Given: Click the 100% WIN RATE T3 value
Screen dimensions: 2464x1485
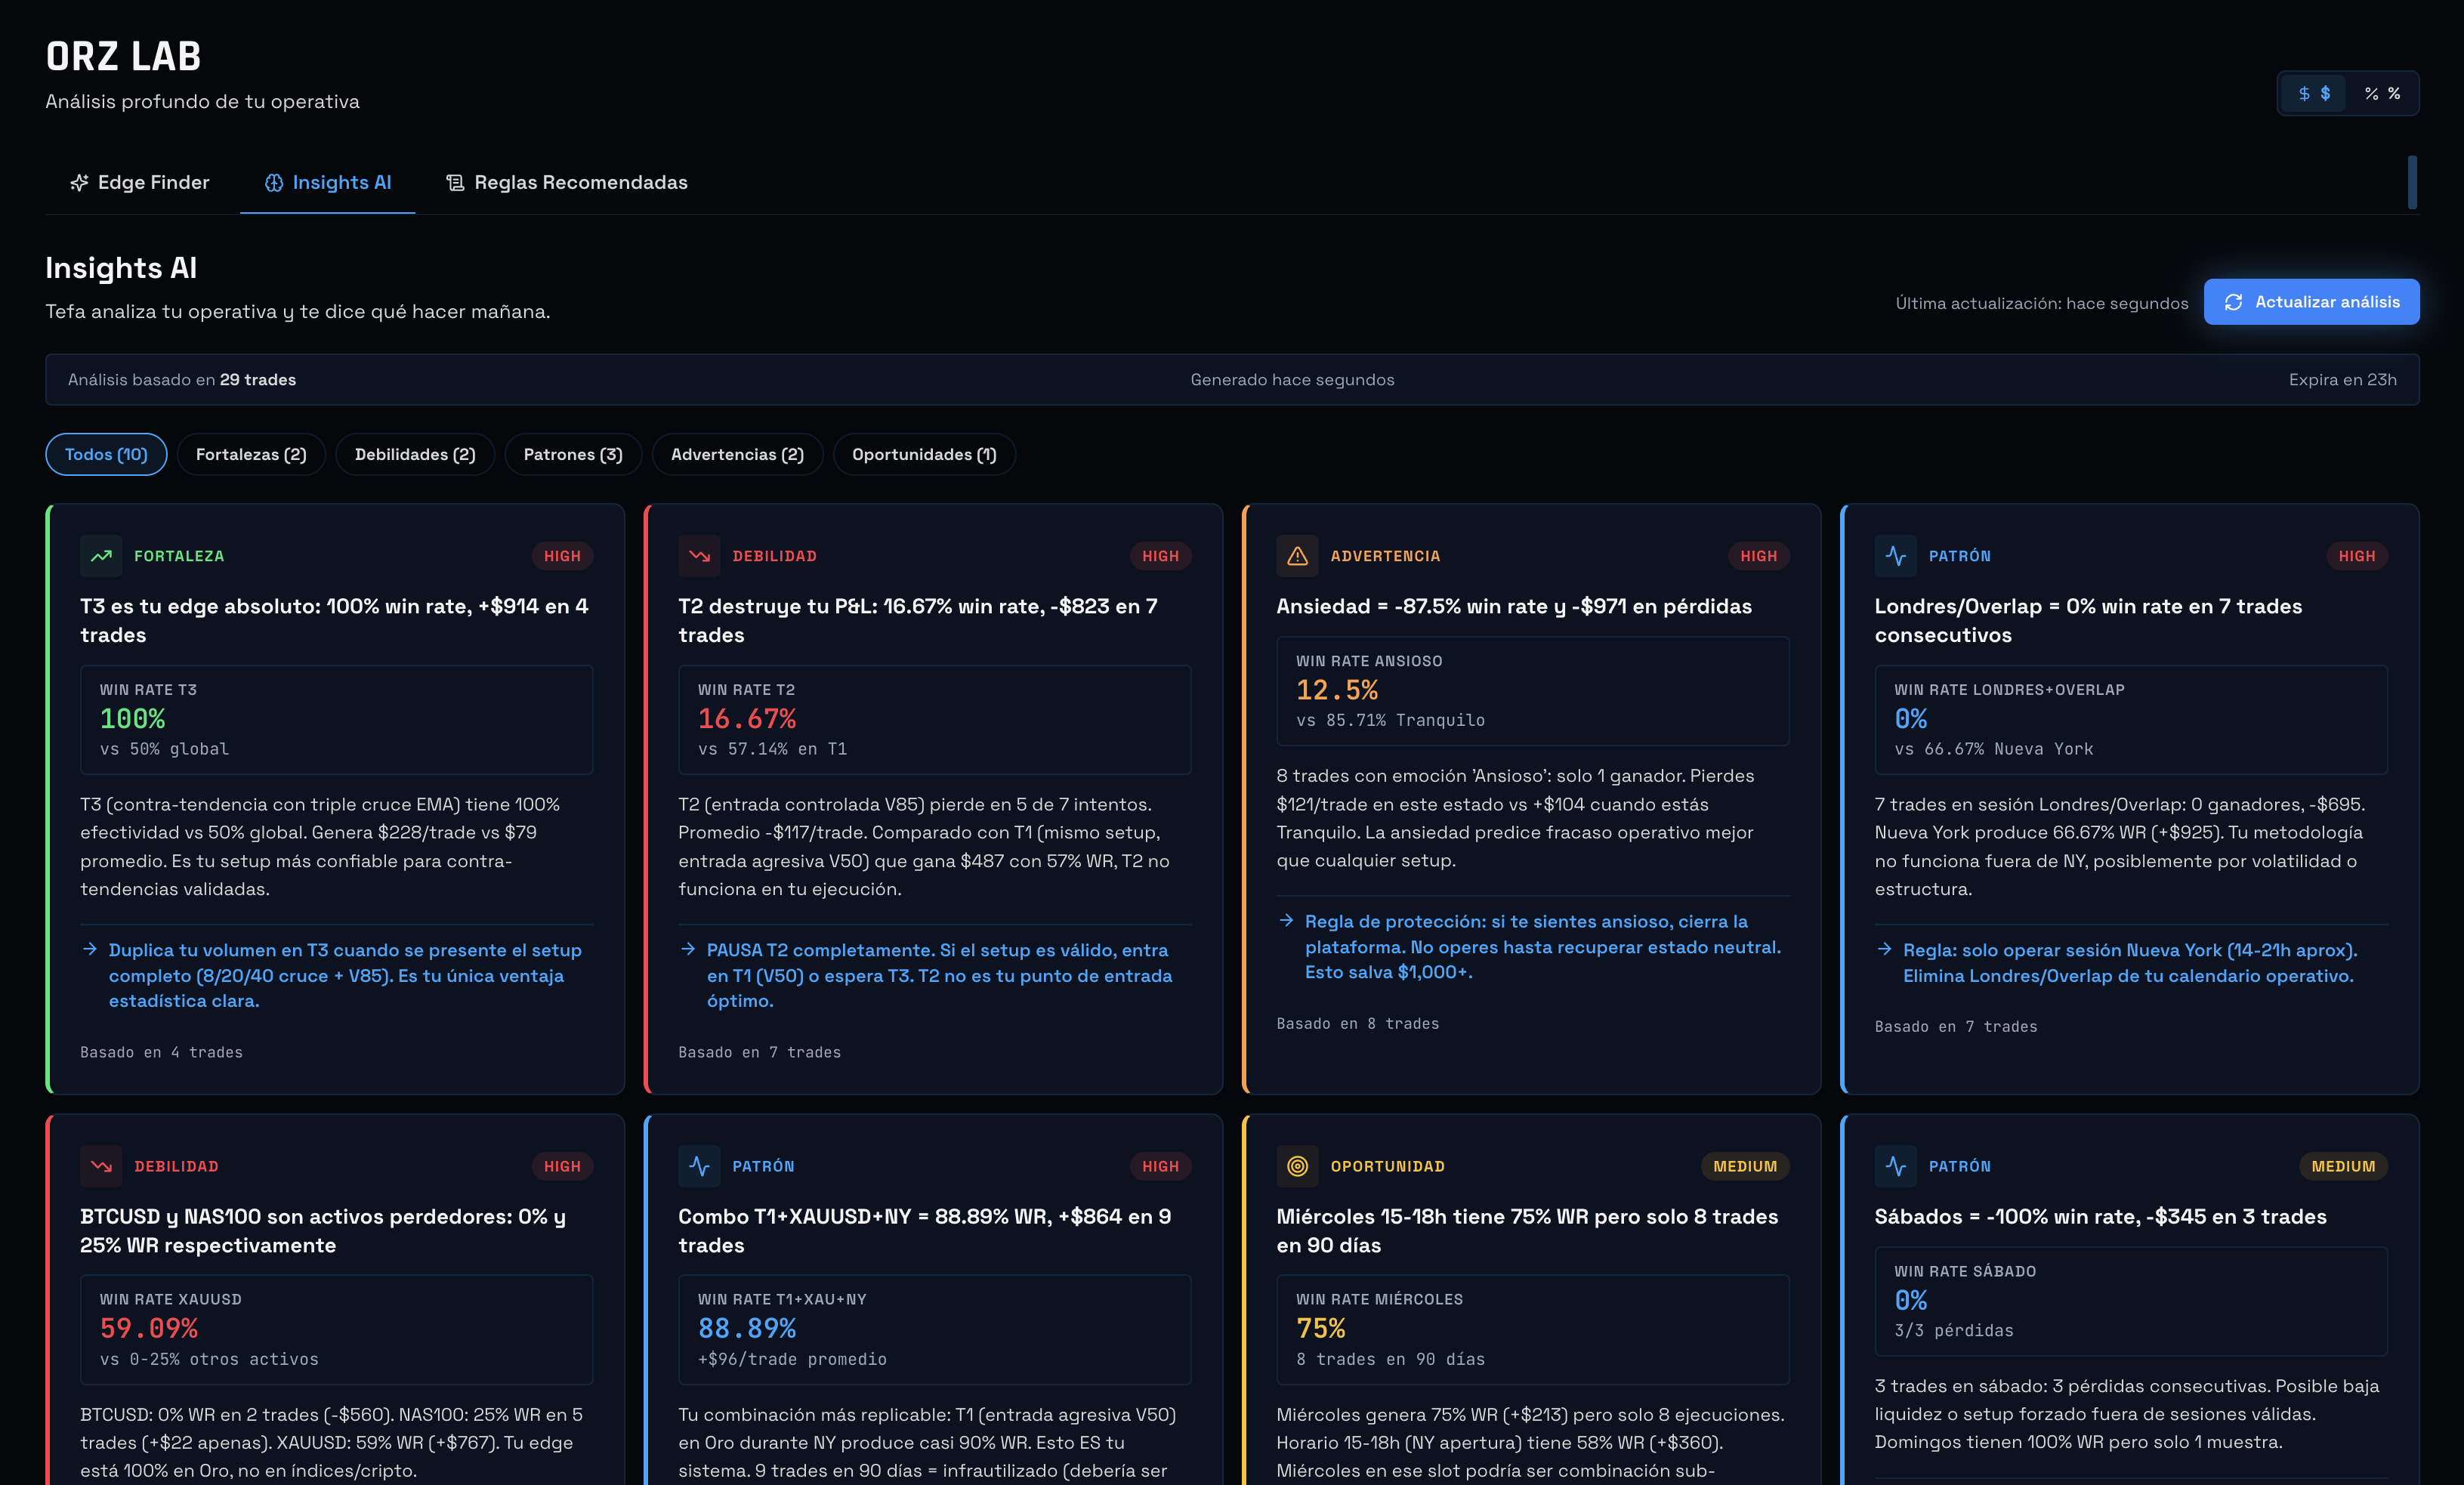Looking at the screenshot, I should (x=133, y=719).
